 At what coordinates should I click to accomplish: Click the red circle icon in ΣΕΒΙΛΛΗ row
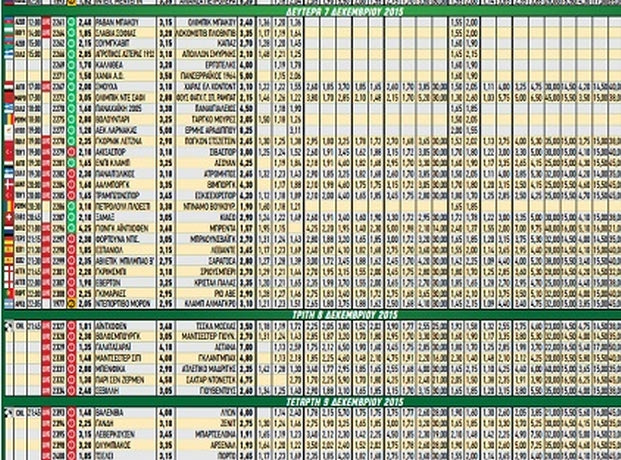tap(71, 391)
